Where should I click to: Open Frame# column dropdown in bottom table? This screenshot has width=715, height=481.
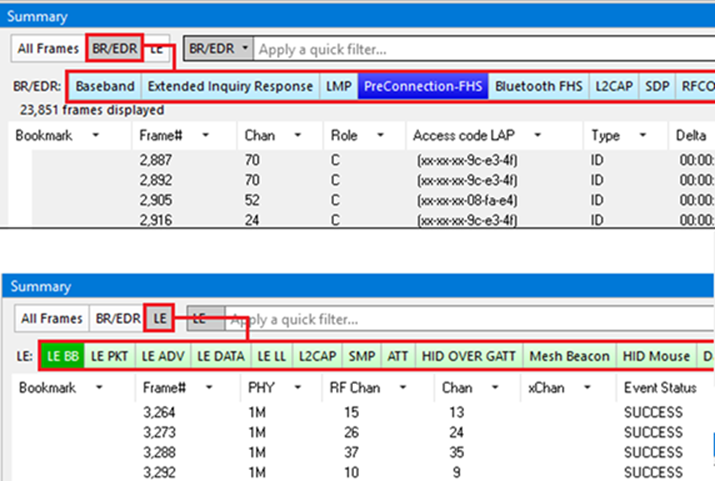point(209,388)
